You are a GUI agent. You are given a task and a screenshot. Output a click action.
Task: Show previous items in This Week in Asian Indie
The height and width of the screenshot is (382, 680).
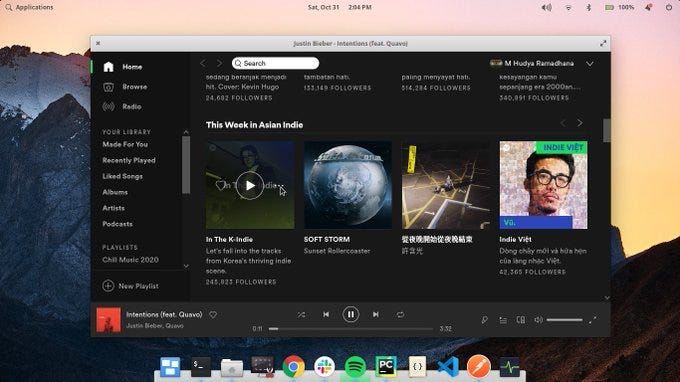(563, 123)
